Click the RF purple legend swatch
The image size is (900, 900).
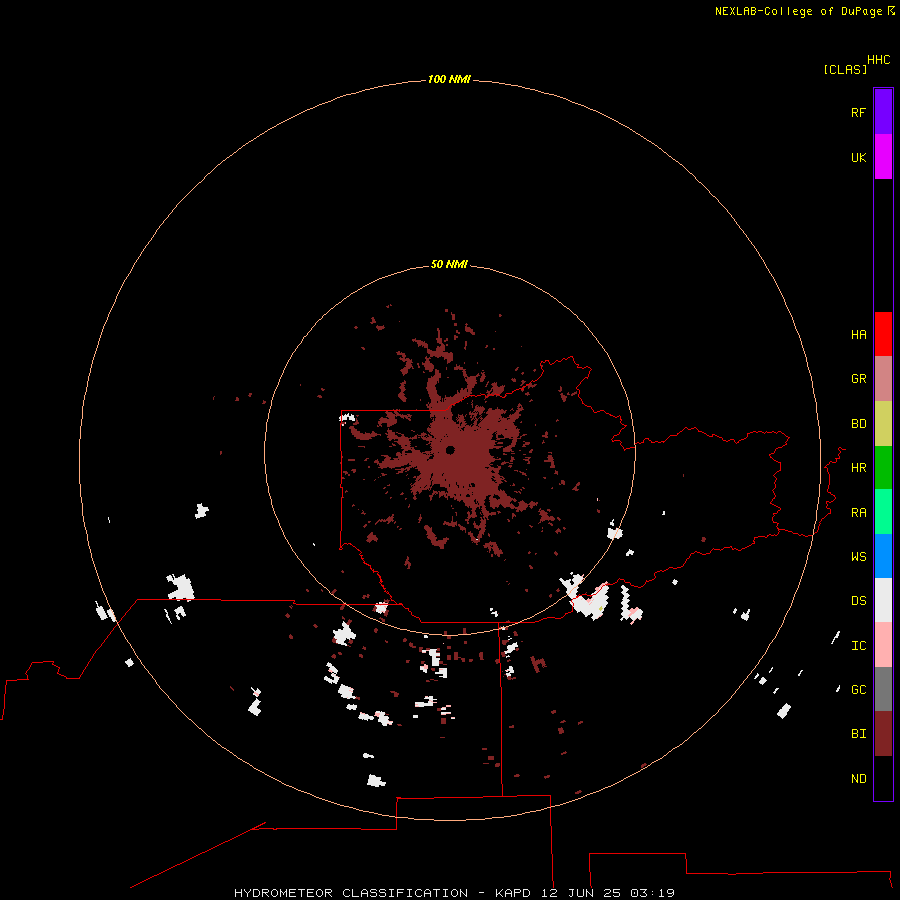(x=883, y=112)
